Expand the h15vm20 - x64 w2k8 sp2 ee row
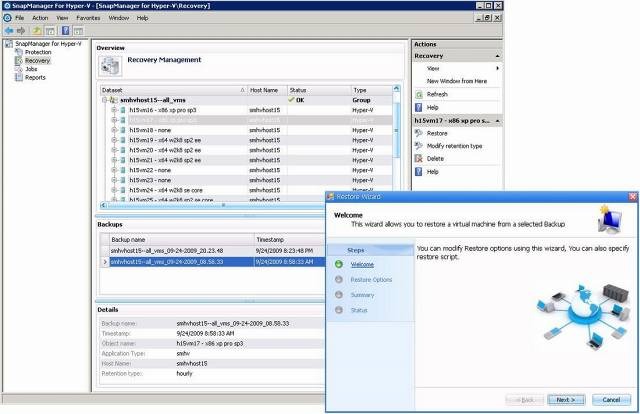The width and height of the screenshot is (640, 414). 114,150
